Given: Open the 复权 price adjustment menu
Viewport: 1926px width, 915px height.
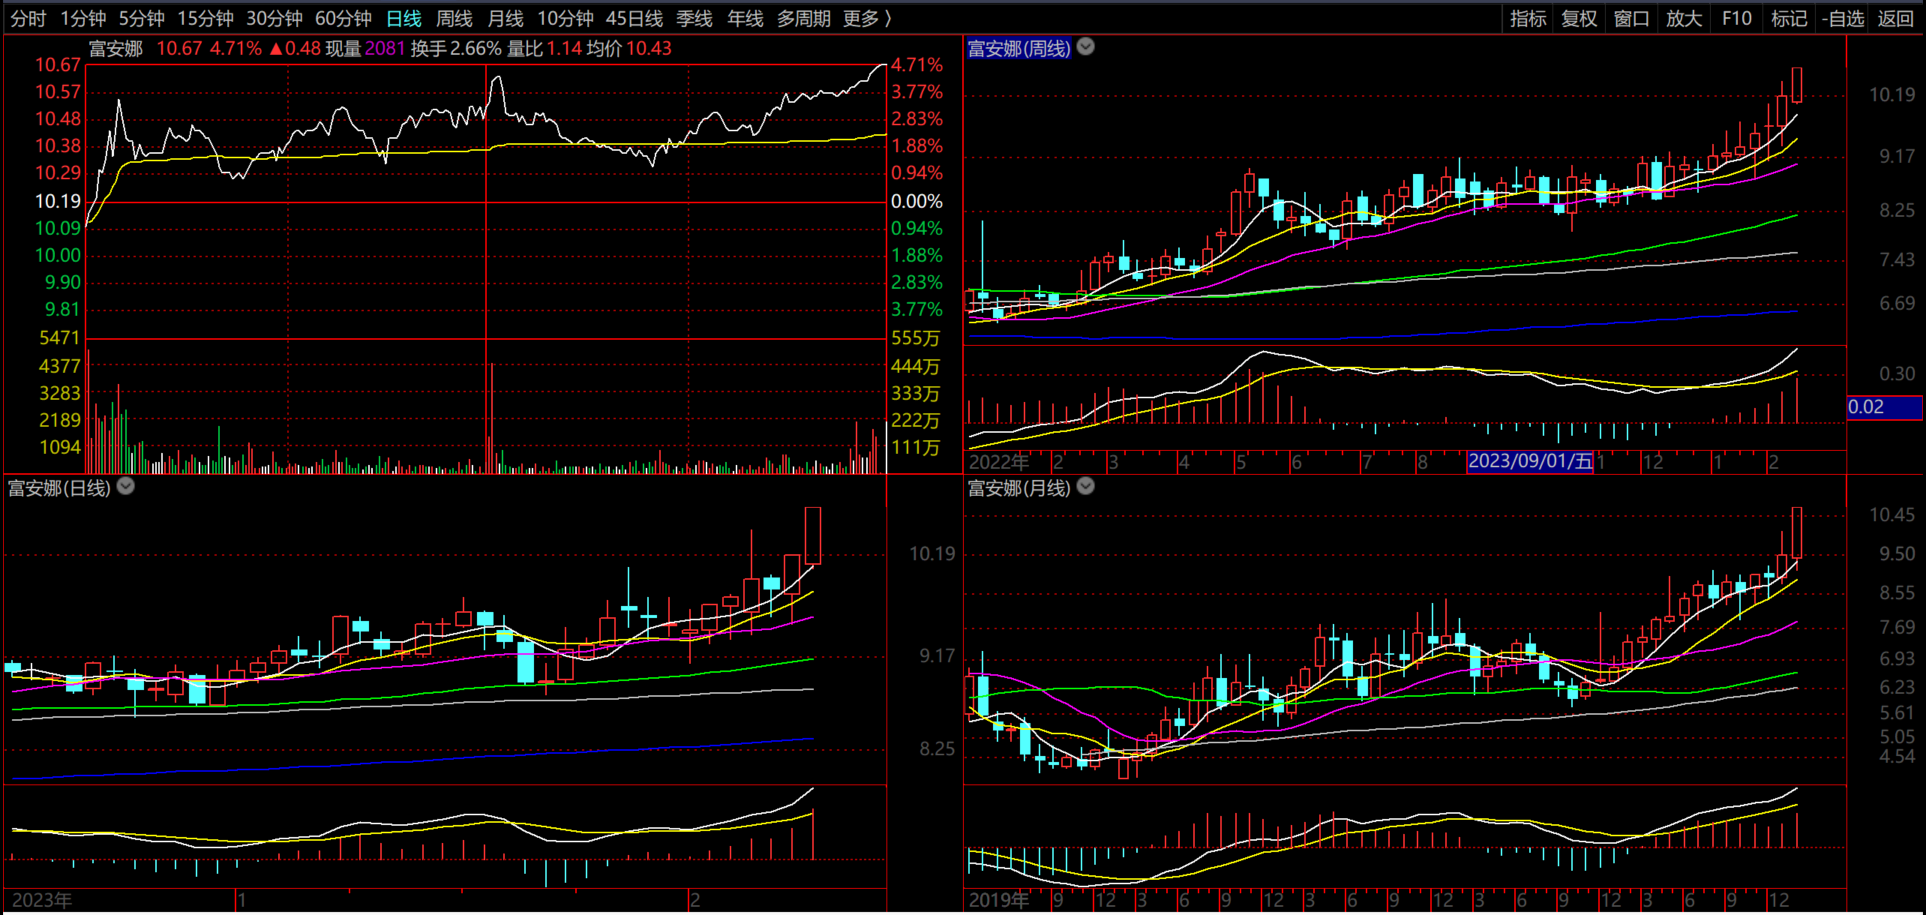Looking at the screenshot, I should point(1580,19).
